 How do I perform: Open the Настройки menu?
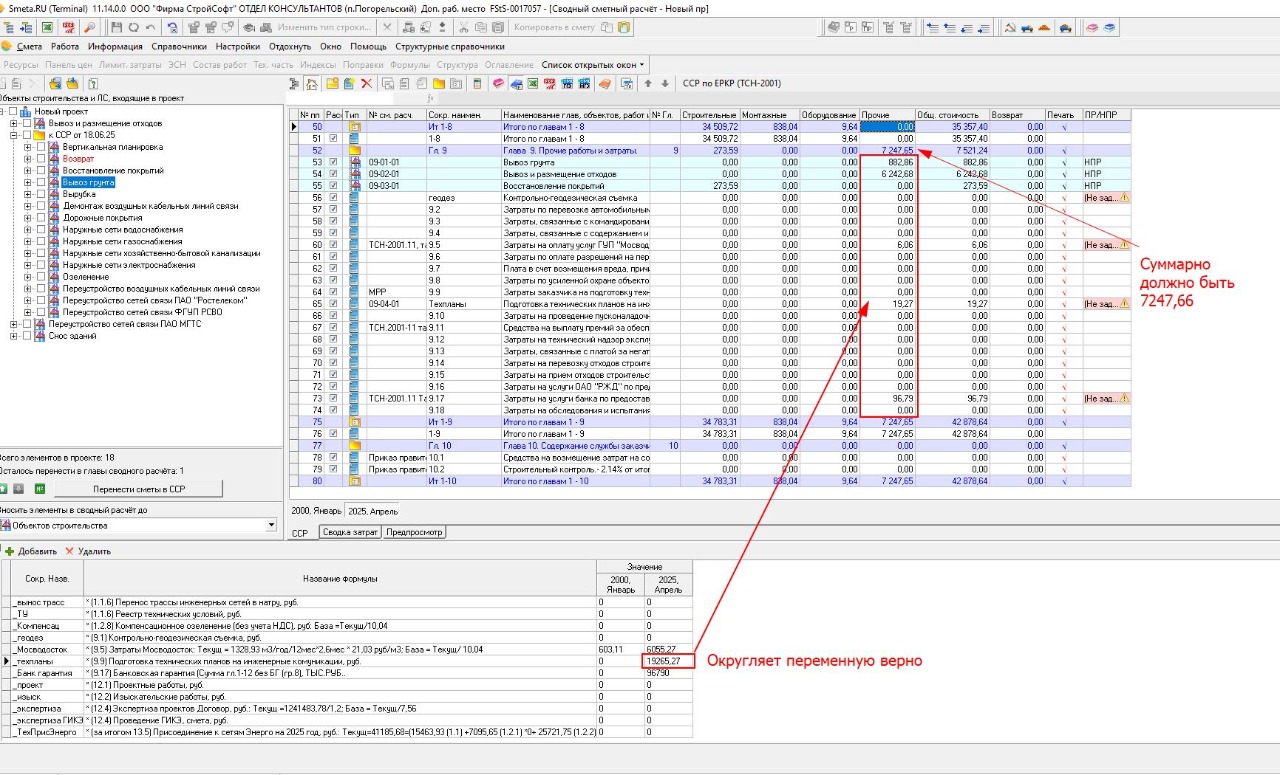tap(237, 46)
